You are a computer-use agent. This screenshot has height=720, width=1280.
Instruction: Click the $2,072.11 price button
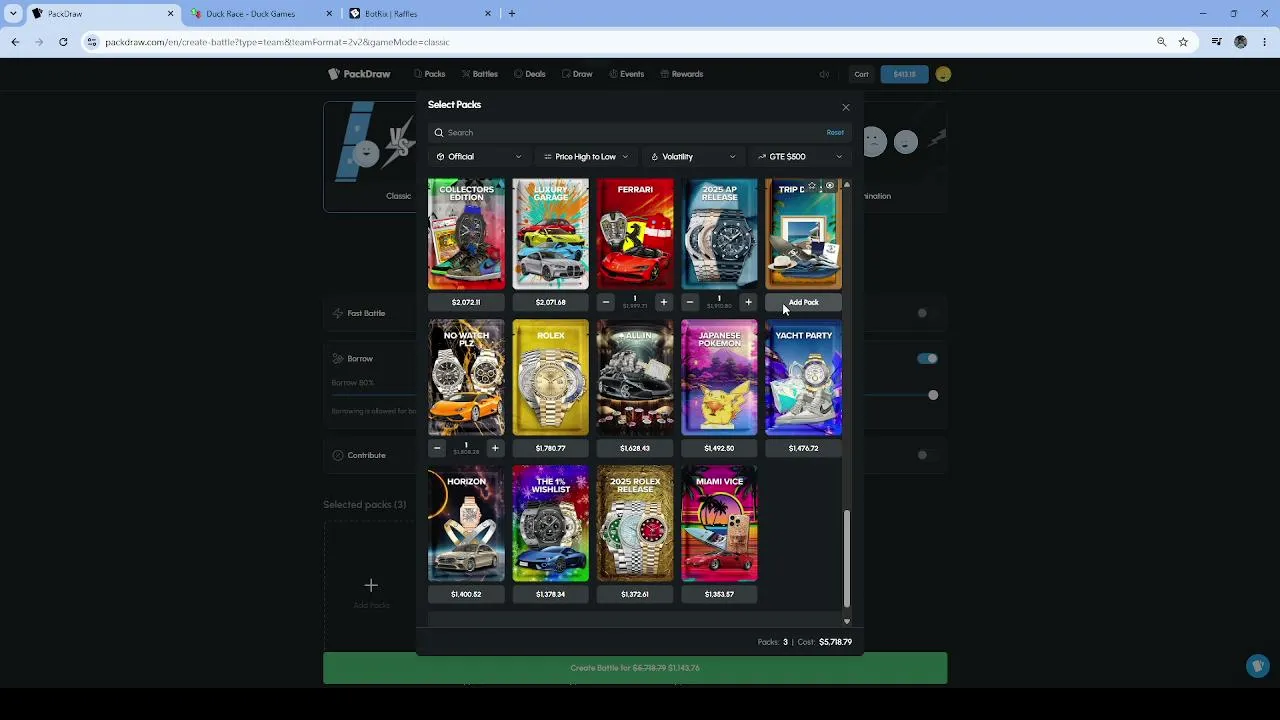[x=466, y=302]
